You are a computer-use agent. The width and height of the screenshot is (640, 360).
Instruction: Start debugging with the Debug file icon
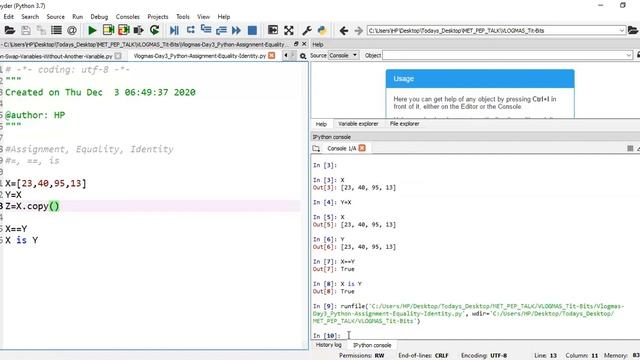click(x=174, y=30)
